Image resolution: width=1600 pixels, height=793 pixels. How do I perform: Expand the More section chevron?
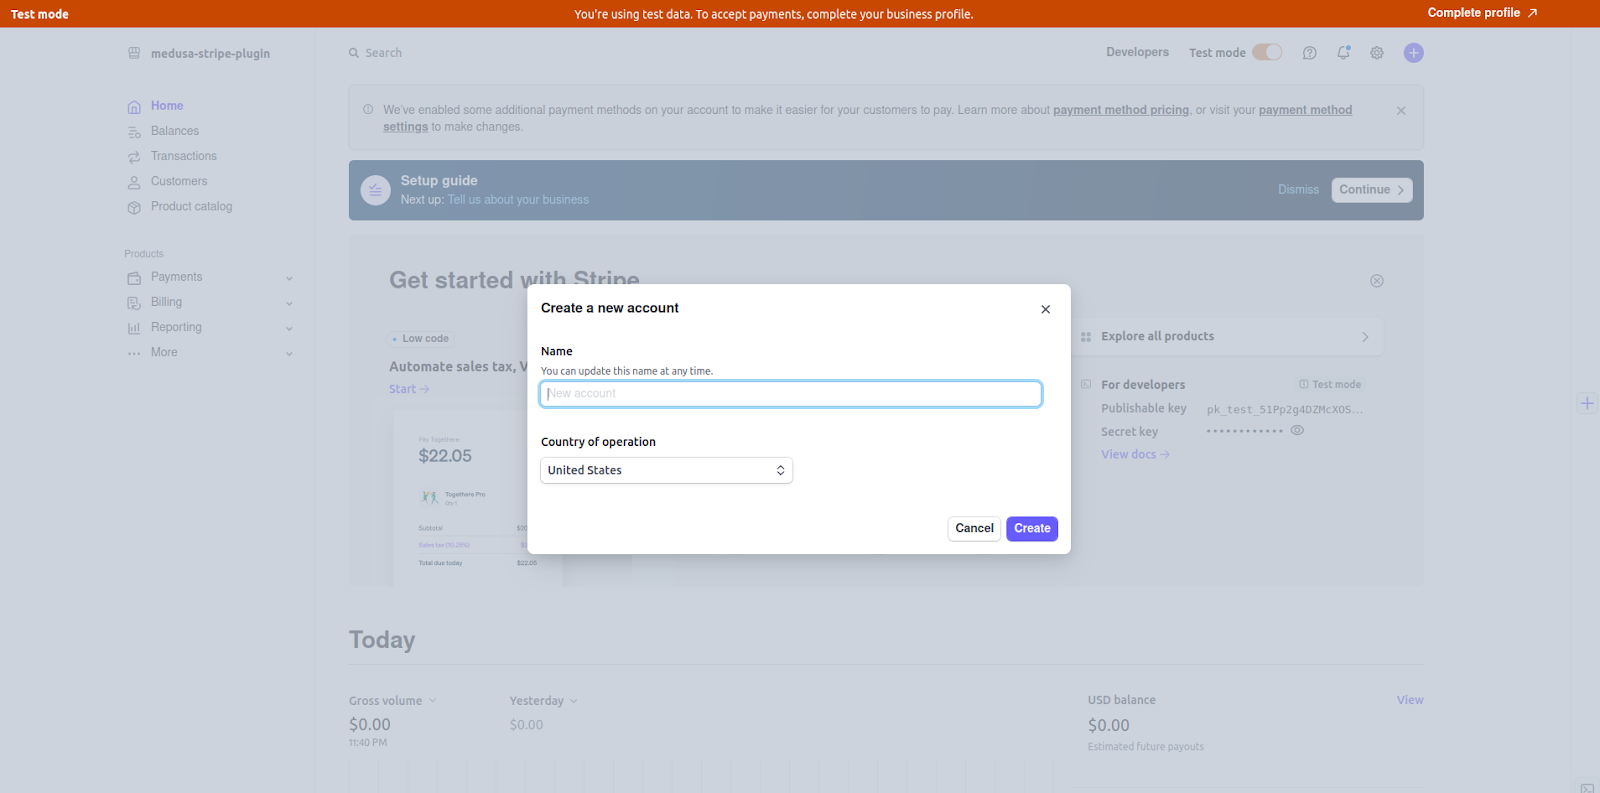[x=289, y=353]
